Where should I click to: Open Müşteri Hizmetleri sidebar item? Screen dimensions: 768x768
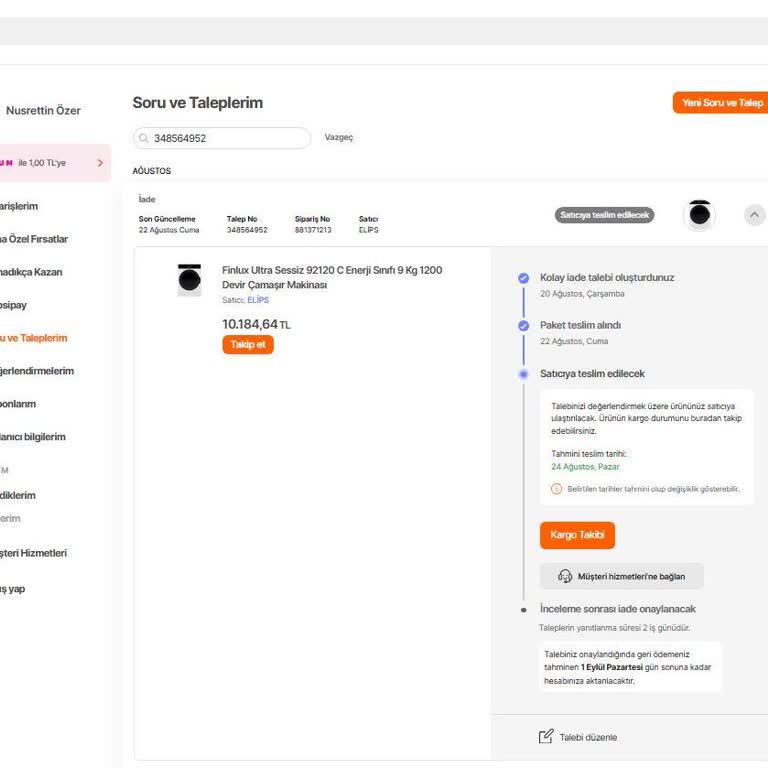(34, 553)
